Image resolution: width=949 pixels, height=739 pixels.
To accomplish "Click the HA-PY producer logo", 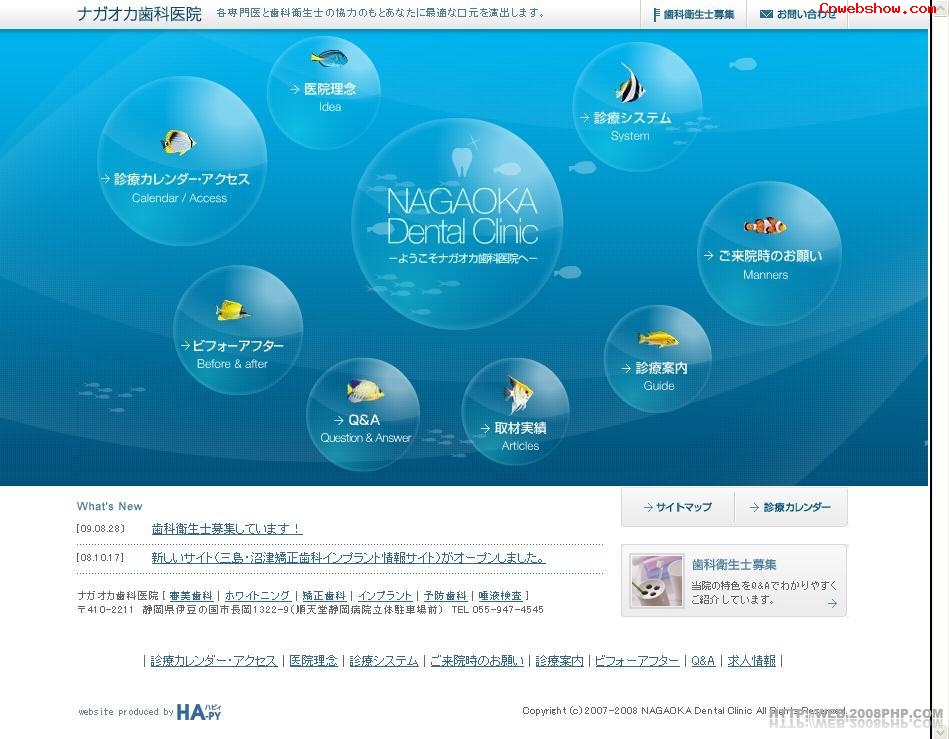I will pyautogui.click(x=199, y=712).
